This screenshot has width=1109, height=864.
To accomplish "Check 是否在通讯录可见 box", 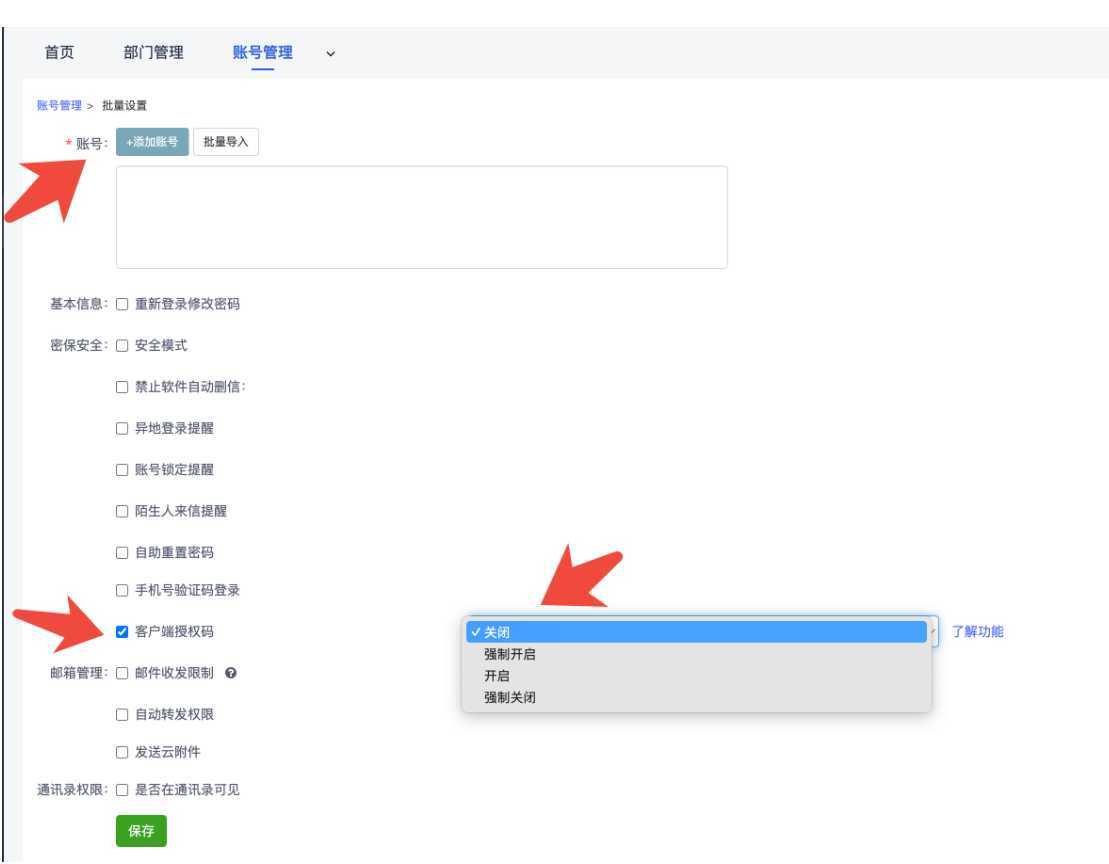I will click(x=122, y=790).
